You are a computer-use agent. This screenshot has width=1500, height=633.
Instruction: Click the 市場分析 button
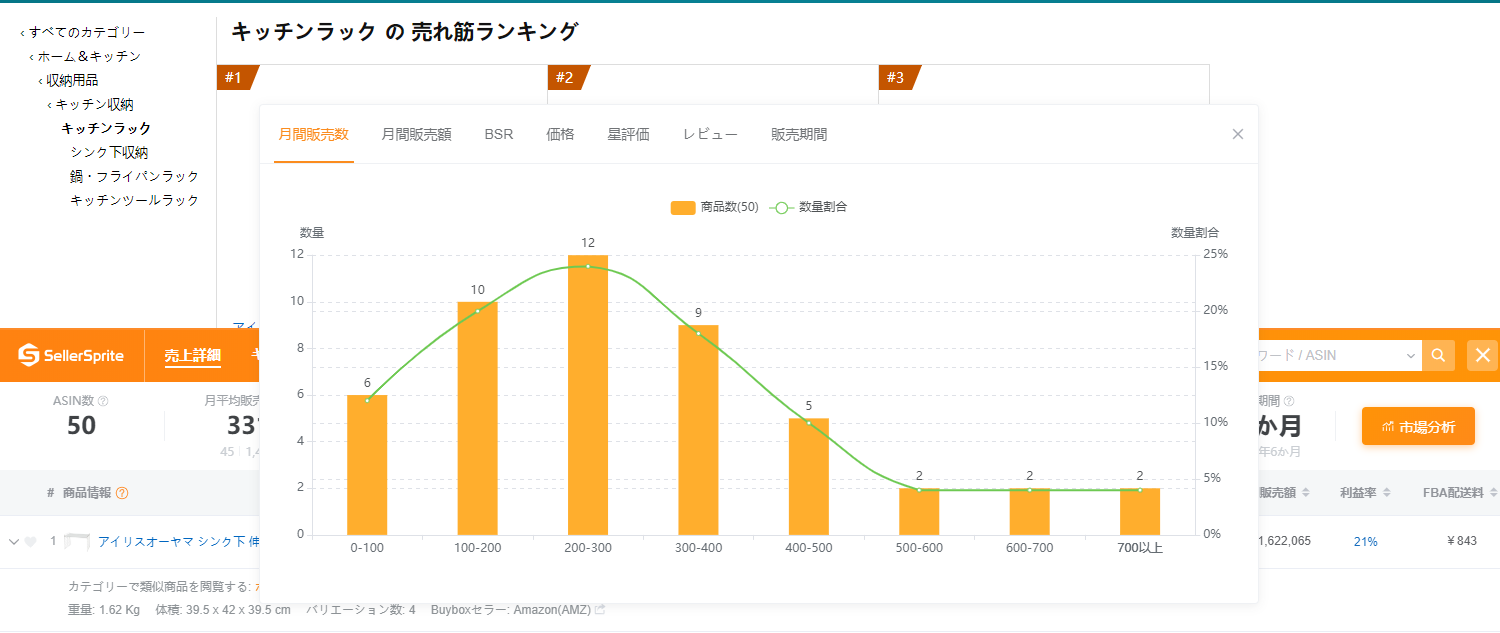click(1418, 427)
